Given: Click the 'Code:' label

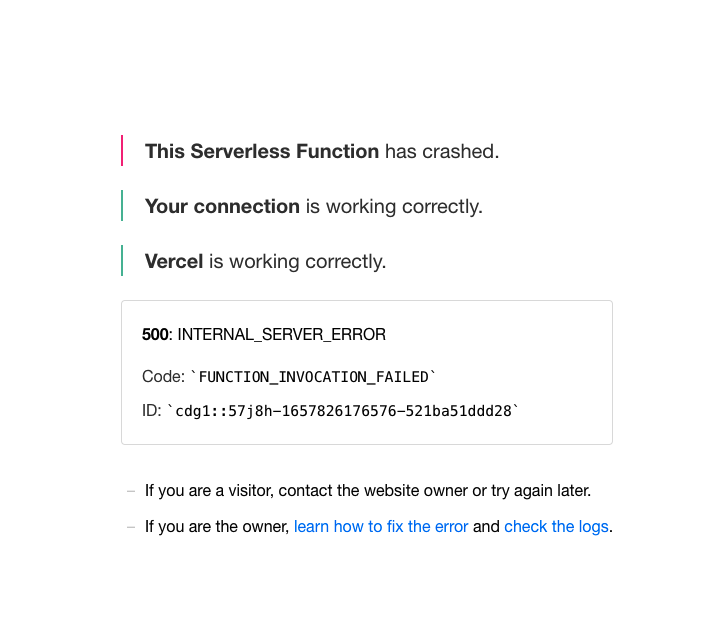Looking at the screenshot, I should 163,377.
